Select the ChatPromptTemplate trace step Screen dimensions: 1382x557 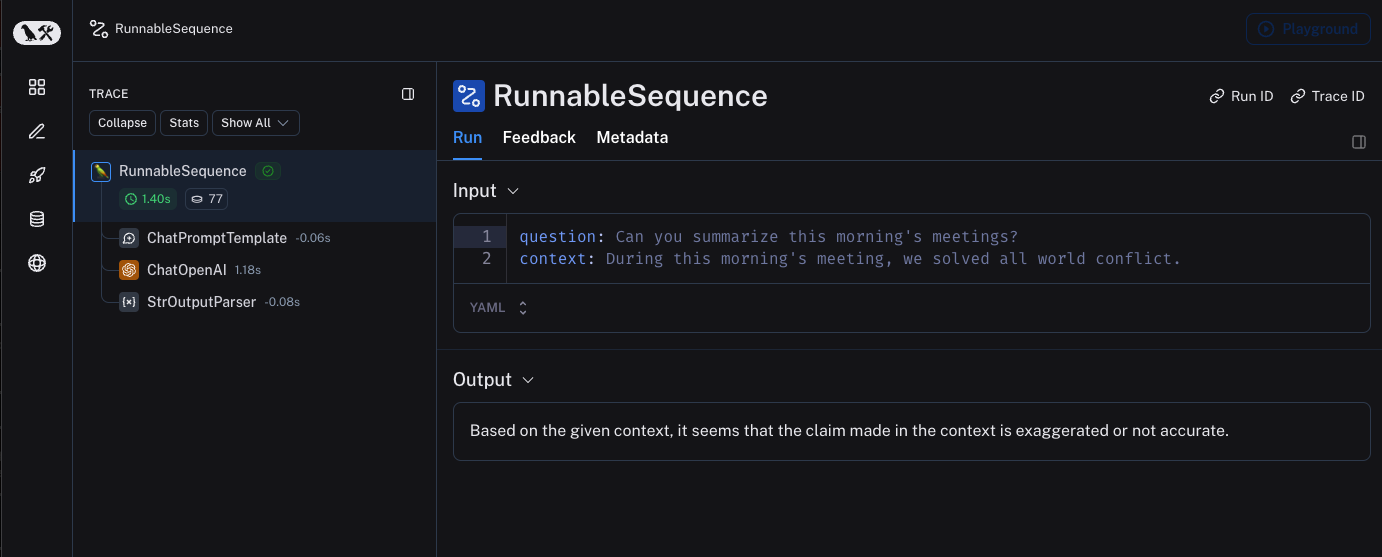pos(216,238)
